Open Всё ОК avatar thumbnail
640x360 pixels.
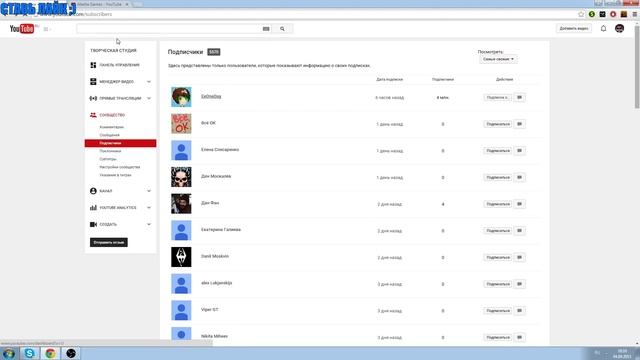pos(181,124)
